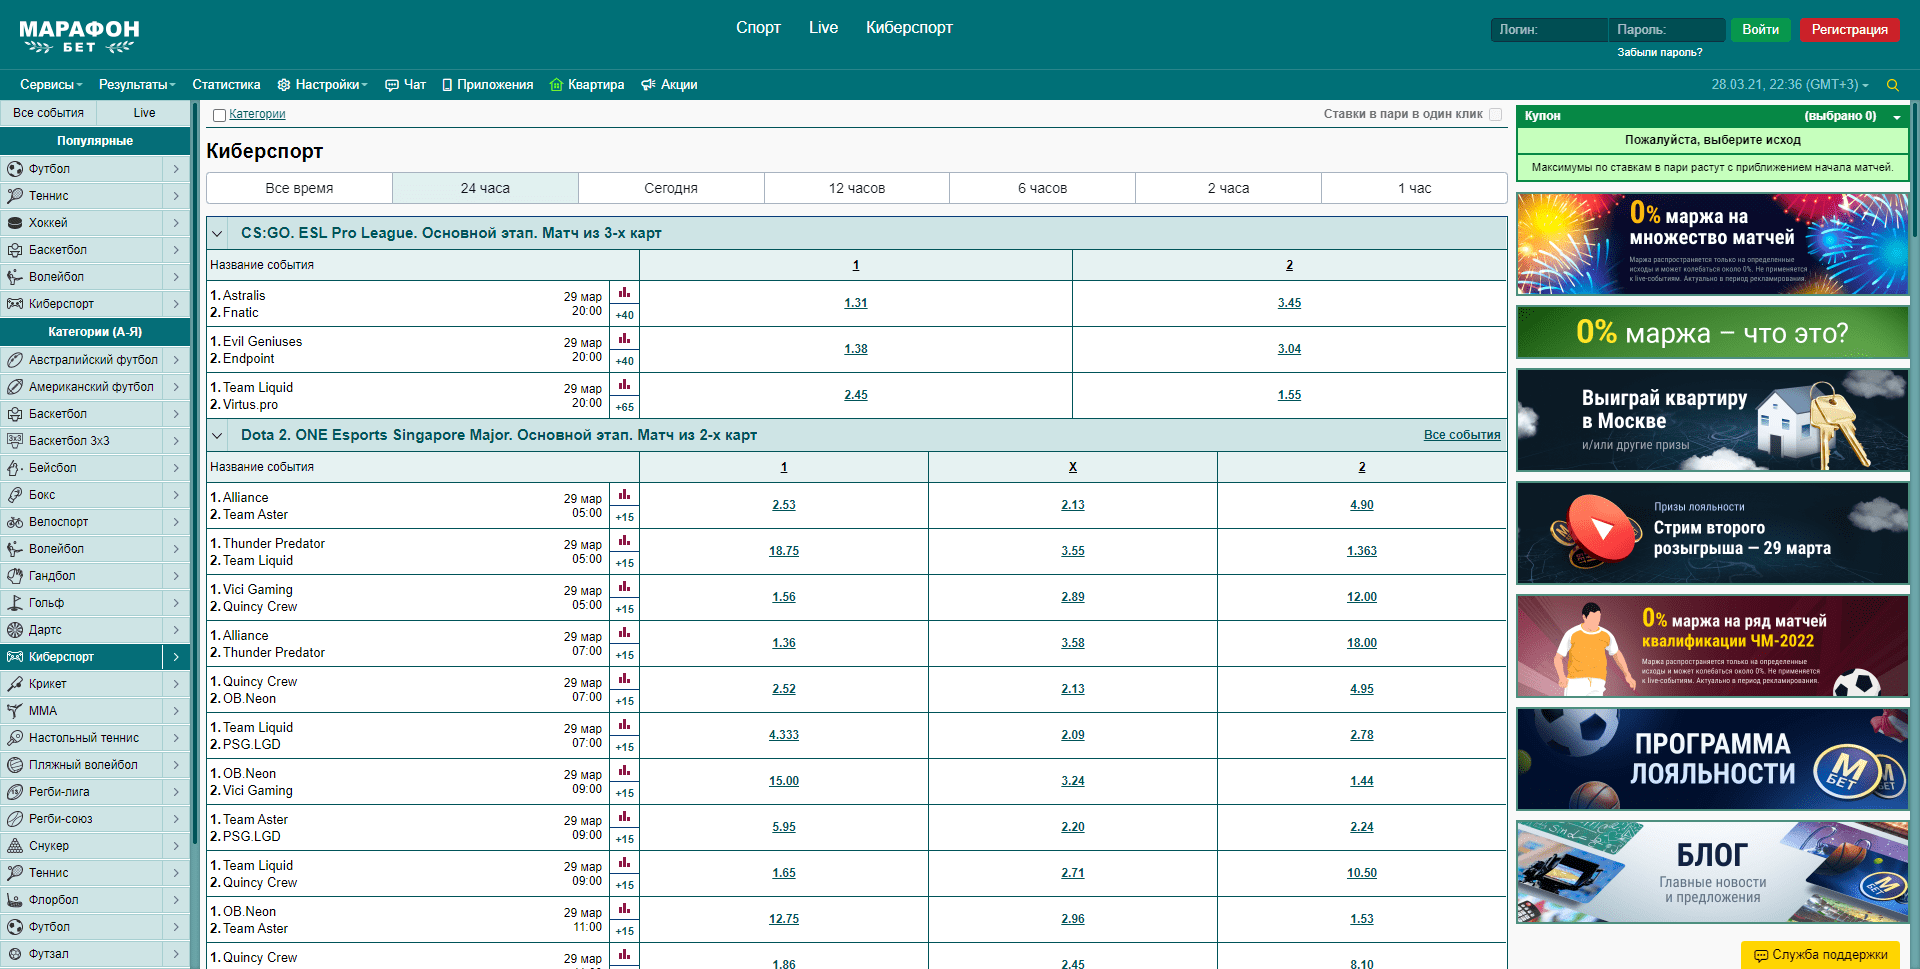Screen dimensions: 1920x969
Task: Open the Настройки dropdown menu
Action: pos(323,85)
